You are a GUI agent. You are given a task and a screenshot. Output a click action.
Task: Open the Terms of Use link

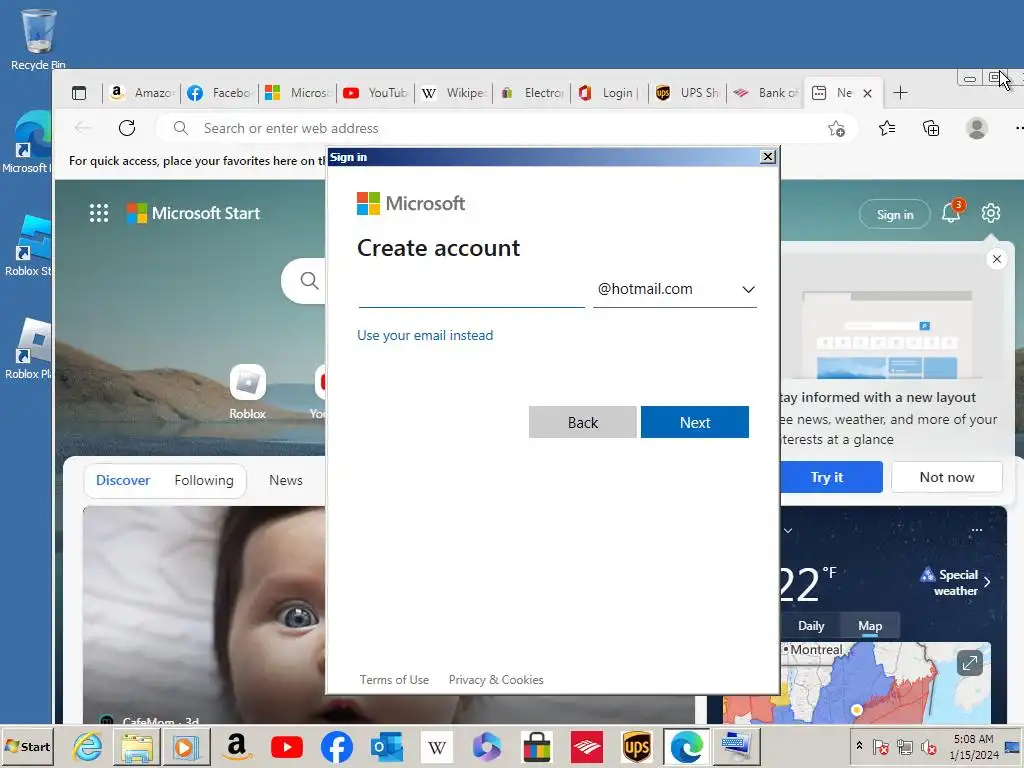[x=394, y=680]
